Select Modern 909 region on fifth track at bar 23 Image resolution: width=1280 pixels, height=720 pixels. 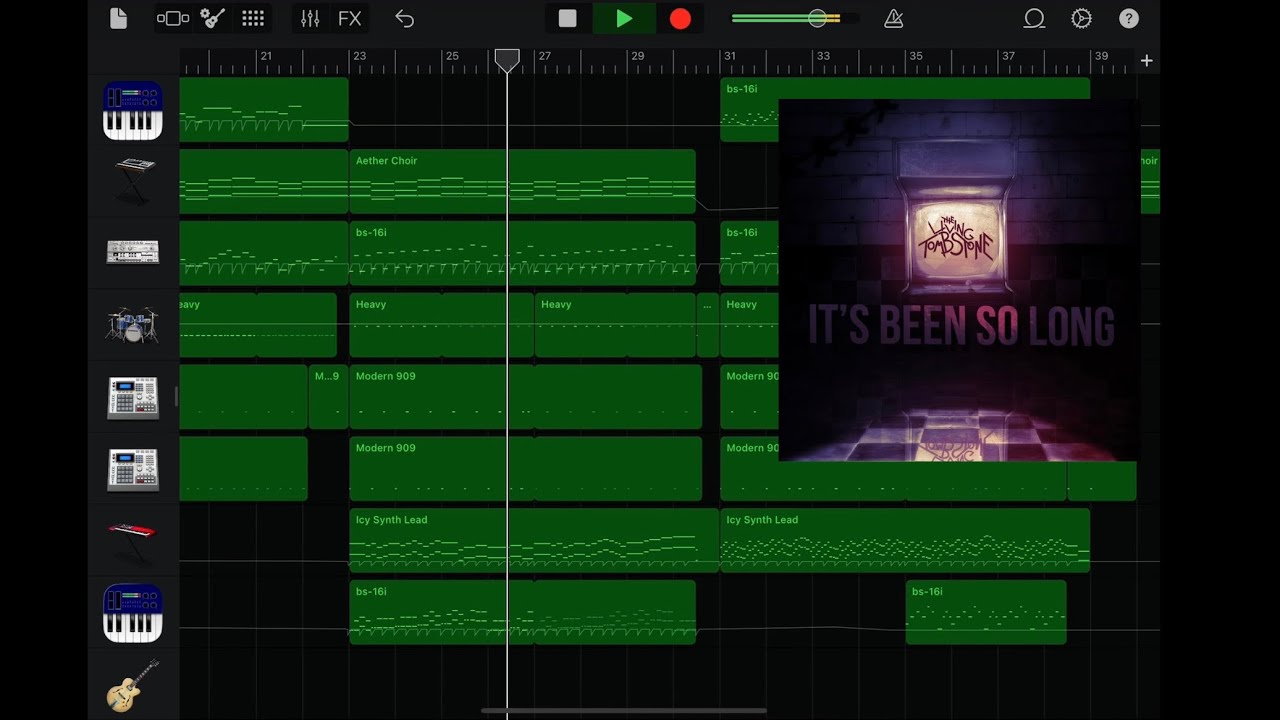click(525, 397)
